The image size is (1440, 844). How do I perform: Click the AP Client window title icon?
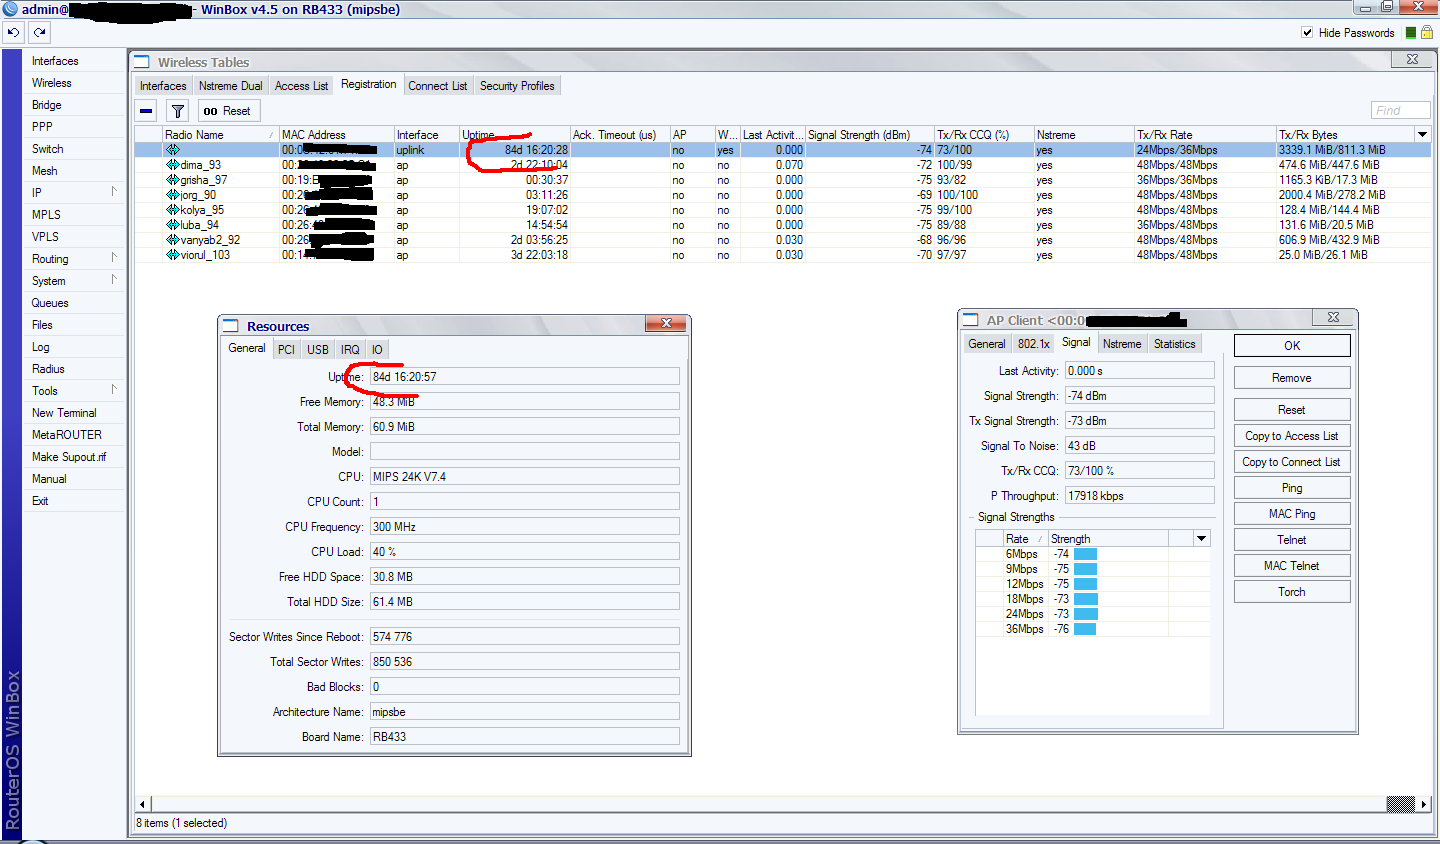[970, 320]
